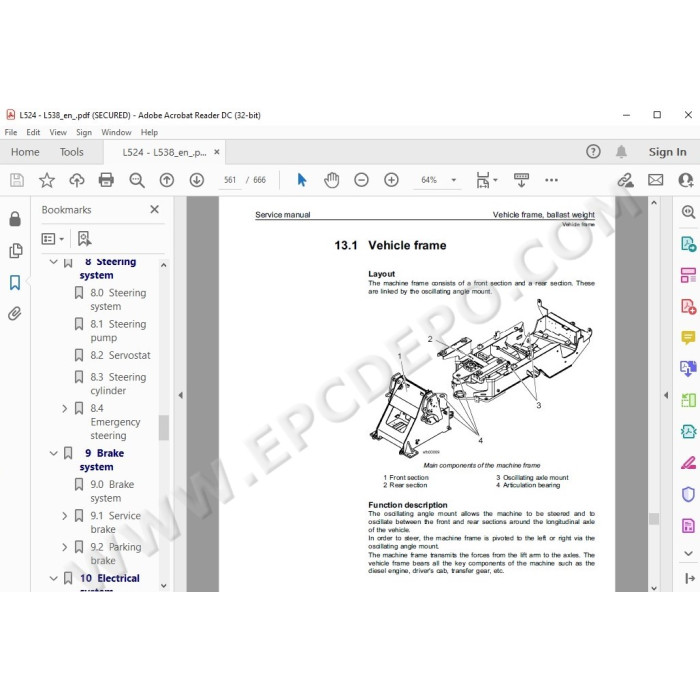700x700 pixels.
Task: Expand 9.2 Parking brake bookmark
Action: pyautogui.click(x=65, y=547)
